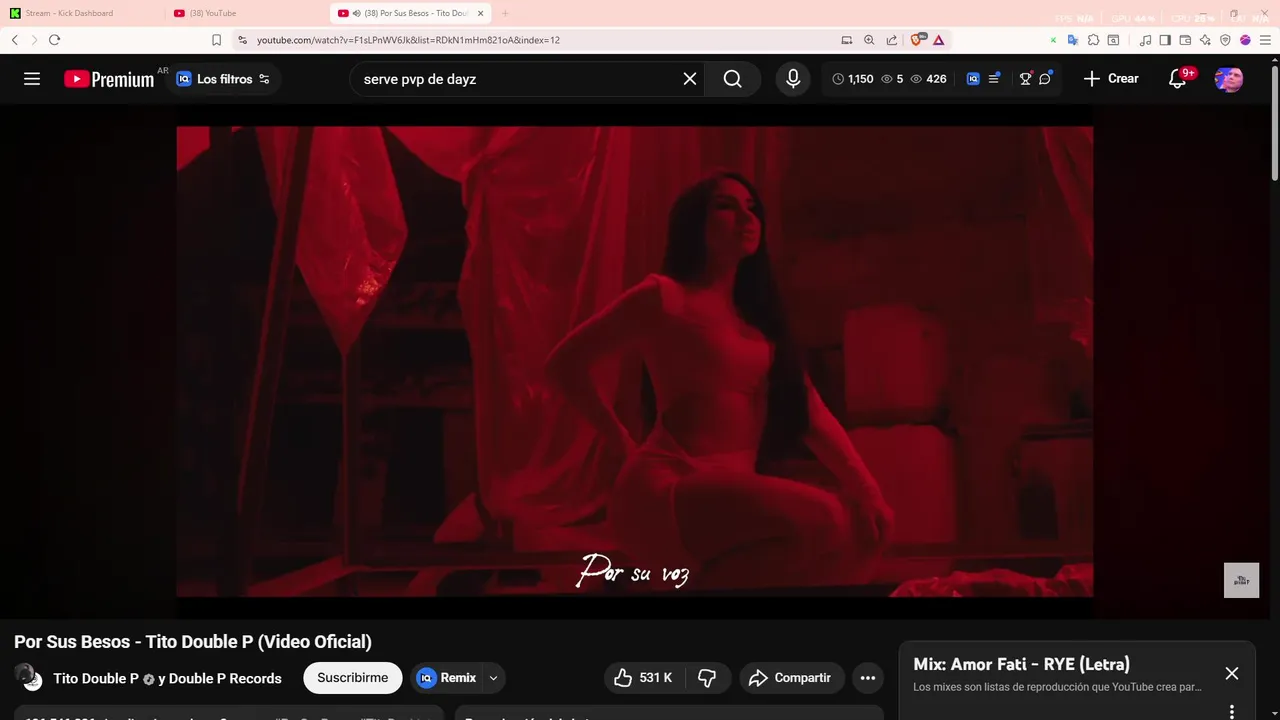This screenshot has width=1280, height=720.
Task: Open site settings icon in address bar
Action: 242,40
